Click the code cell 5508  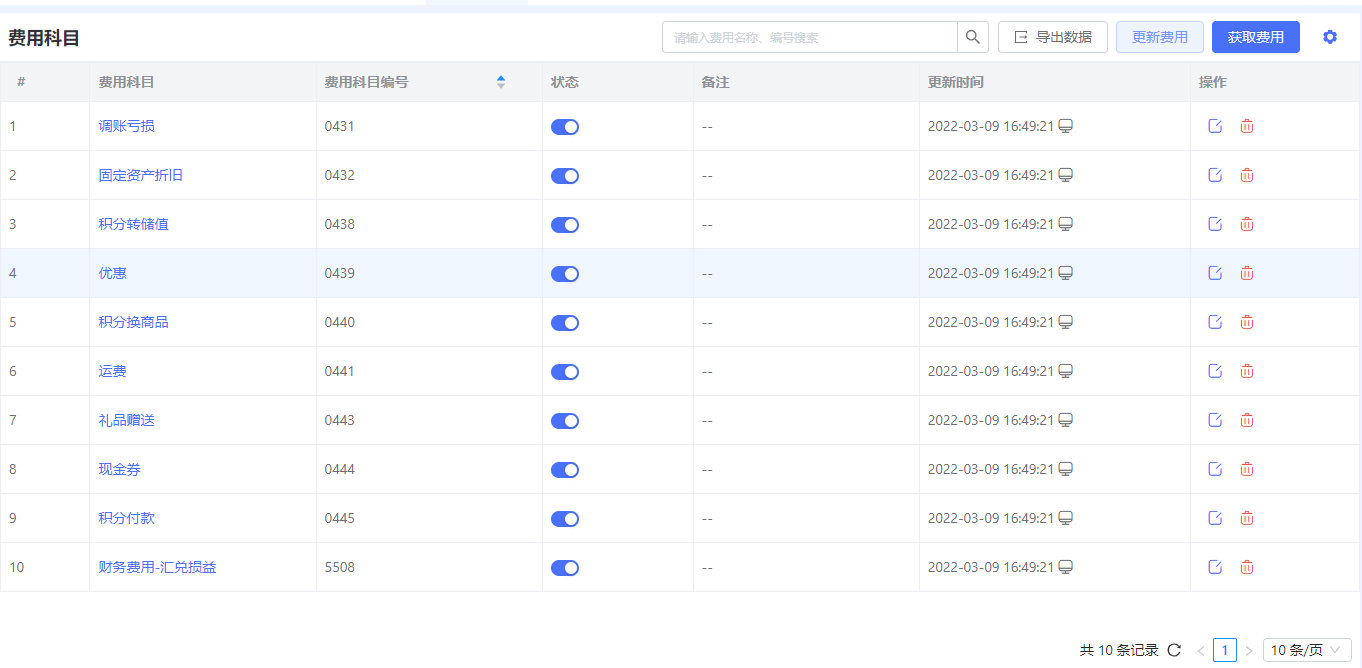[340, 567]
